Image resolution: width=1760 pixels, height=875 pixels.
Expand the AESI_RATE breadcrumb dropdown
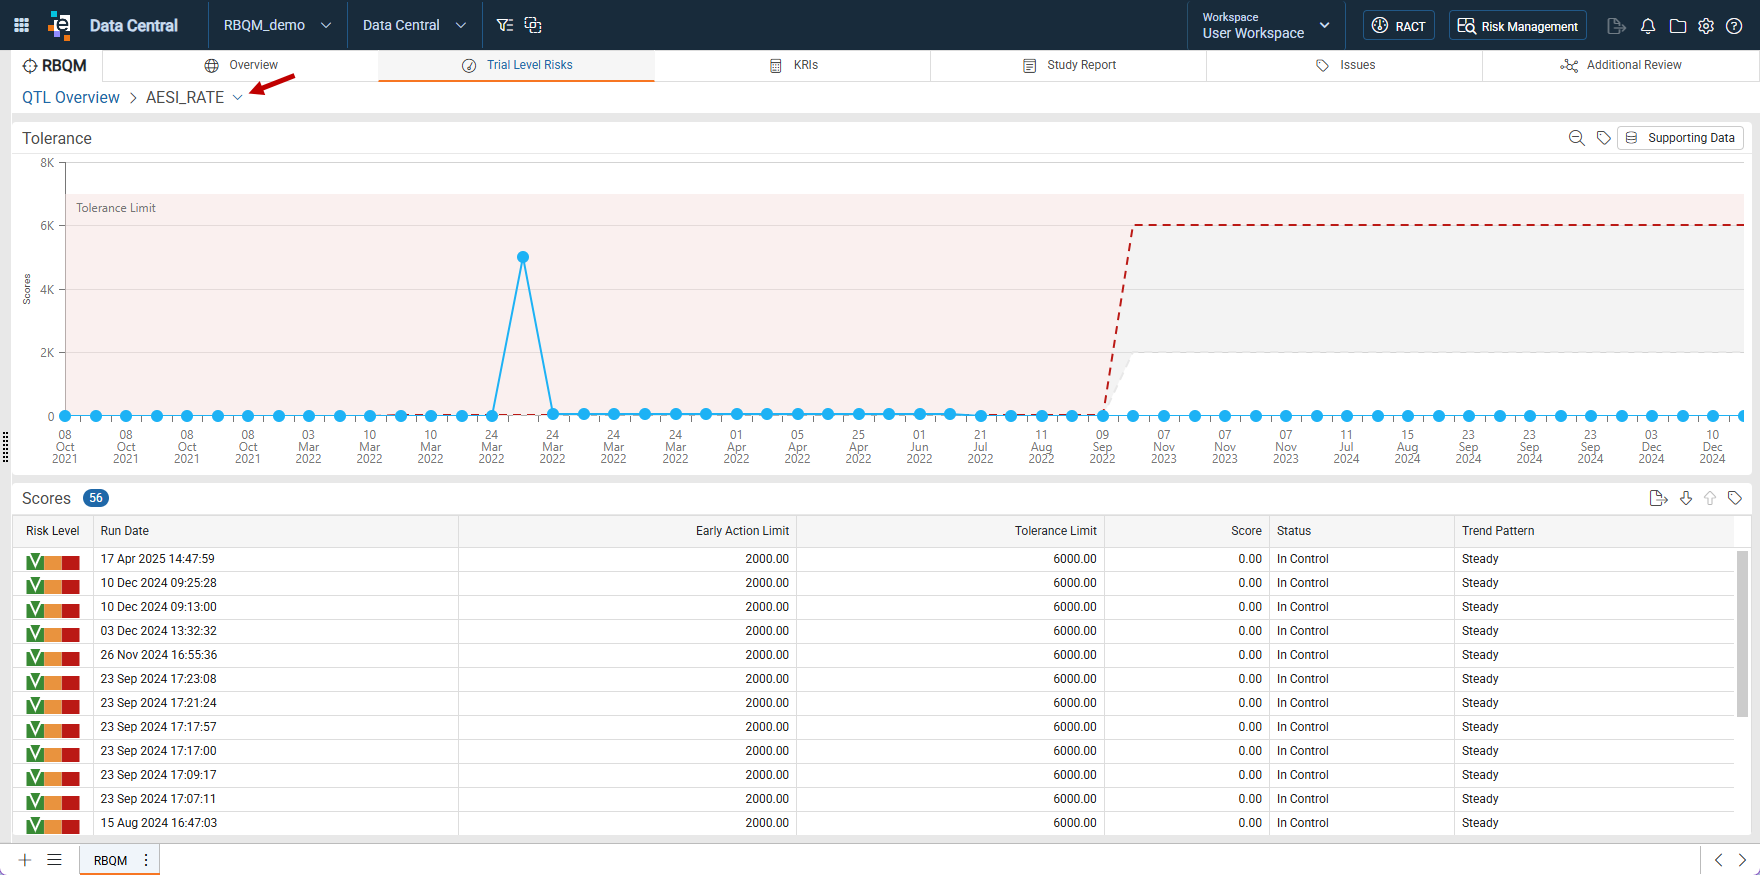coord(238,97)
